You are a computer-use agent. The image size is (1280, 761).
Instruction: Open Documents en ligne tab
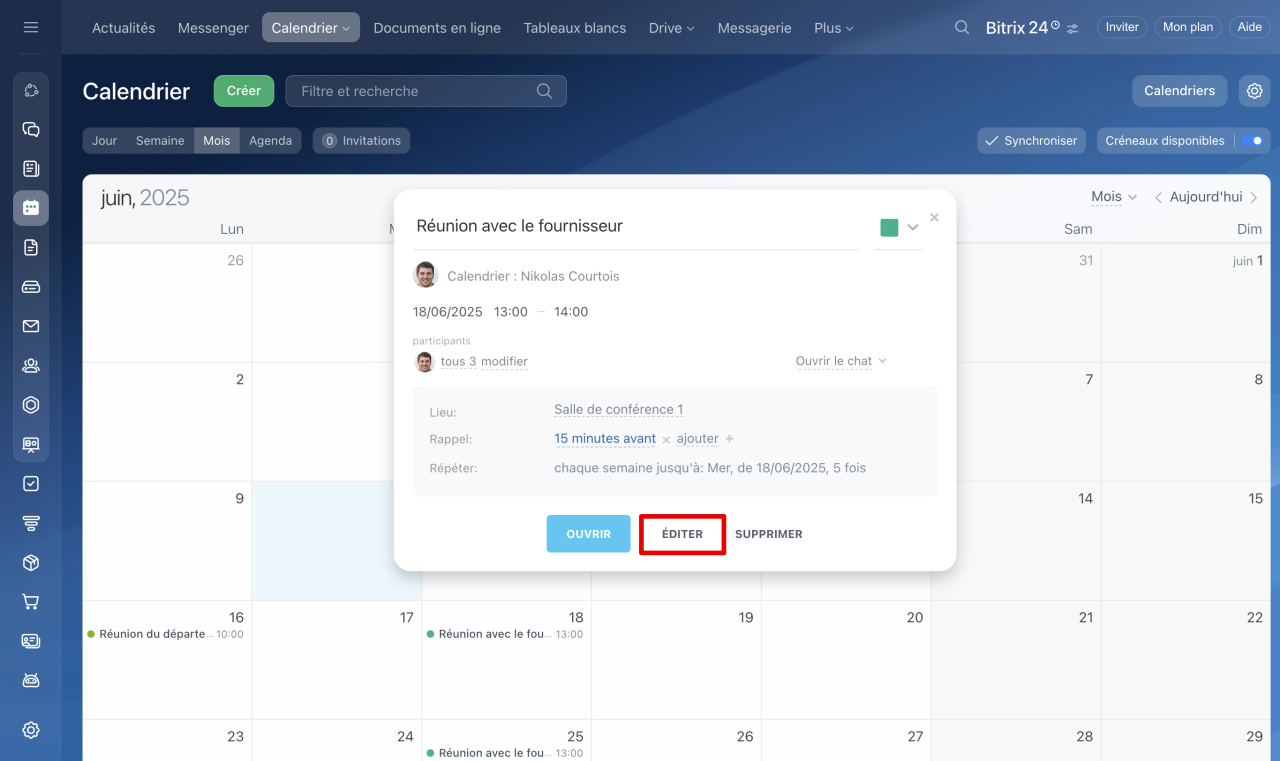point(437,28)
